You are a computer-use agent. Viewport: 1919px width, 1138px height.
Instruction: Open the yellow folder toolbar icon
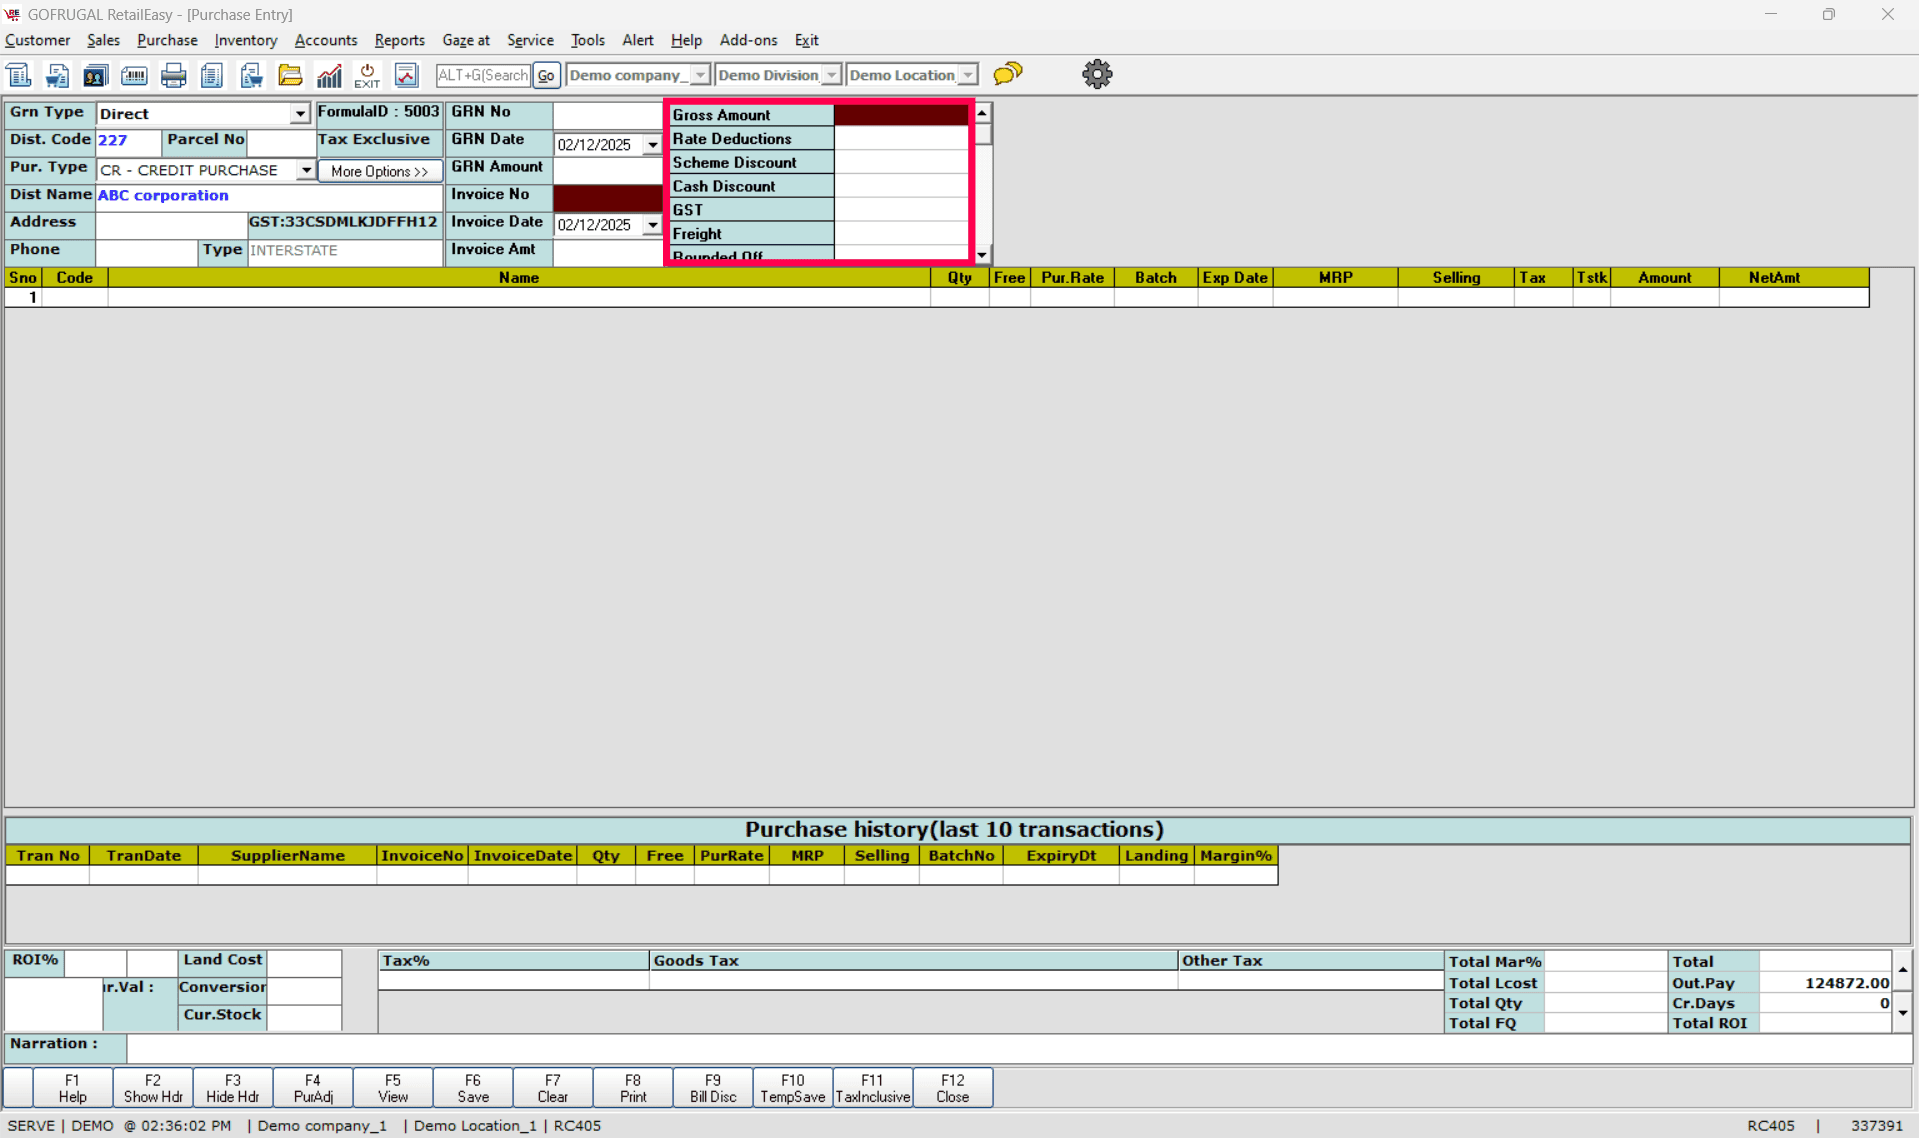point(290,75)
